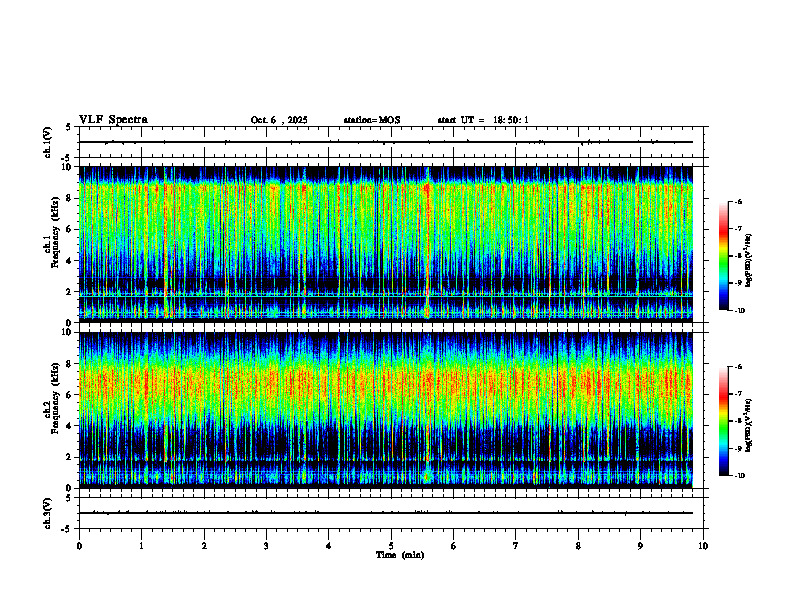Click the "0" tick on the Time axis
Screen dimensions: 792x612
(79, 546)
